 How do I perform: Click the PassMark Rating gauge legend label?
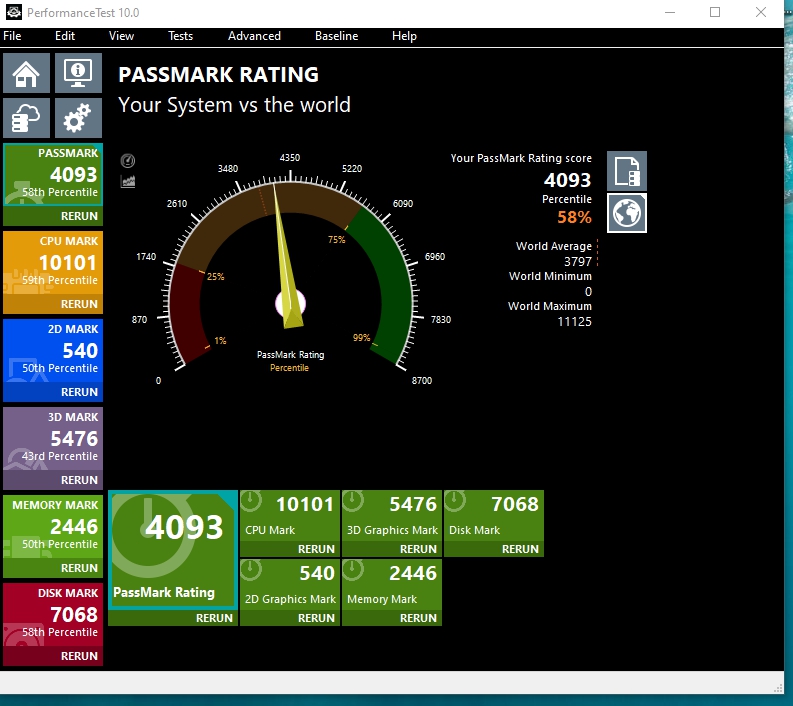(x=290, y=355)
